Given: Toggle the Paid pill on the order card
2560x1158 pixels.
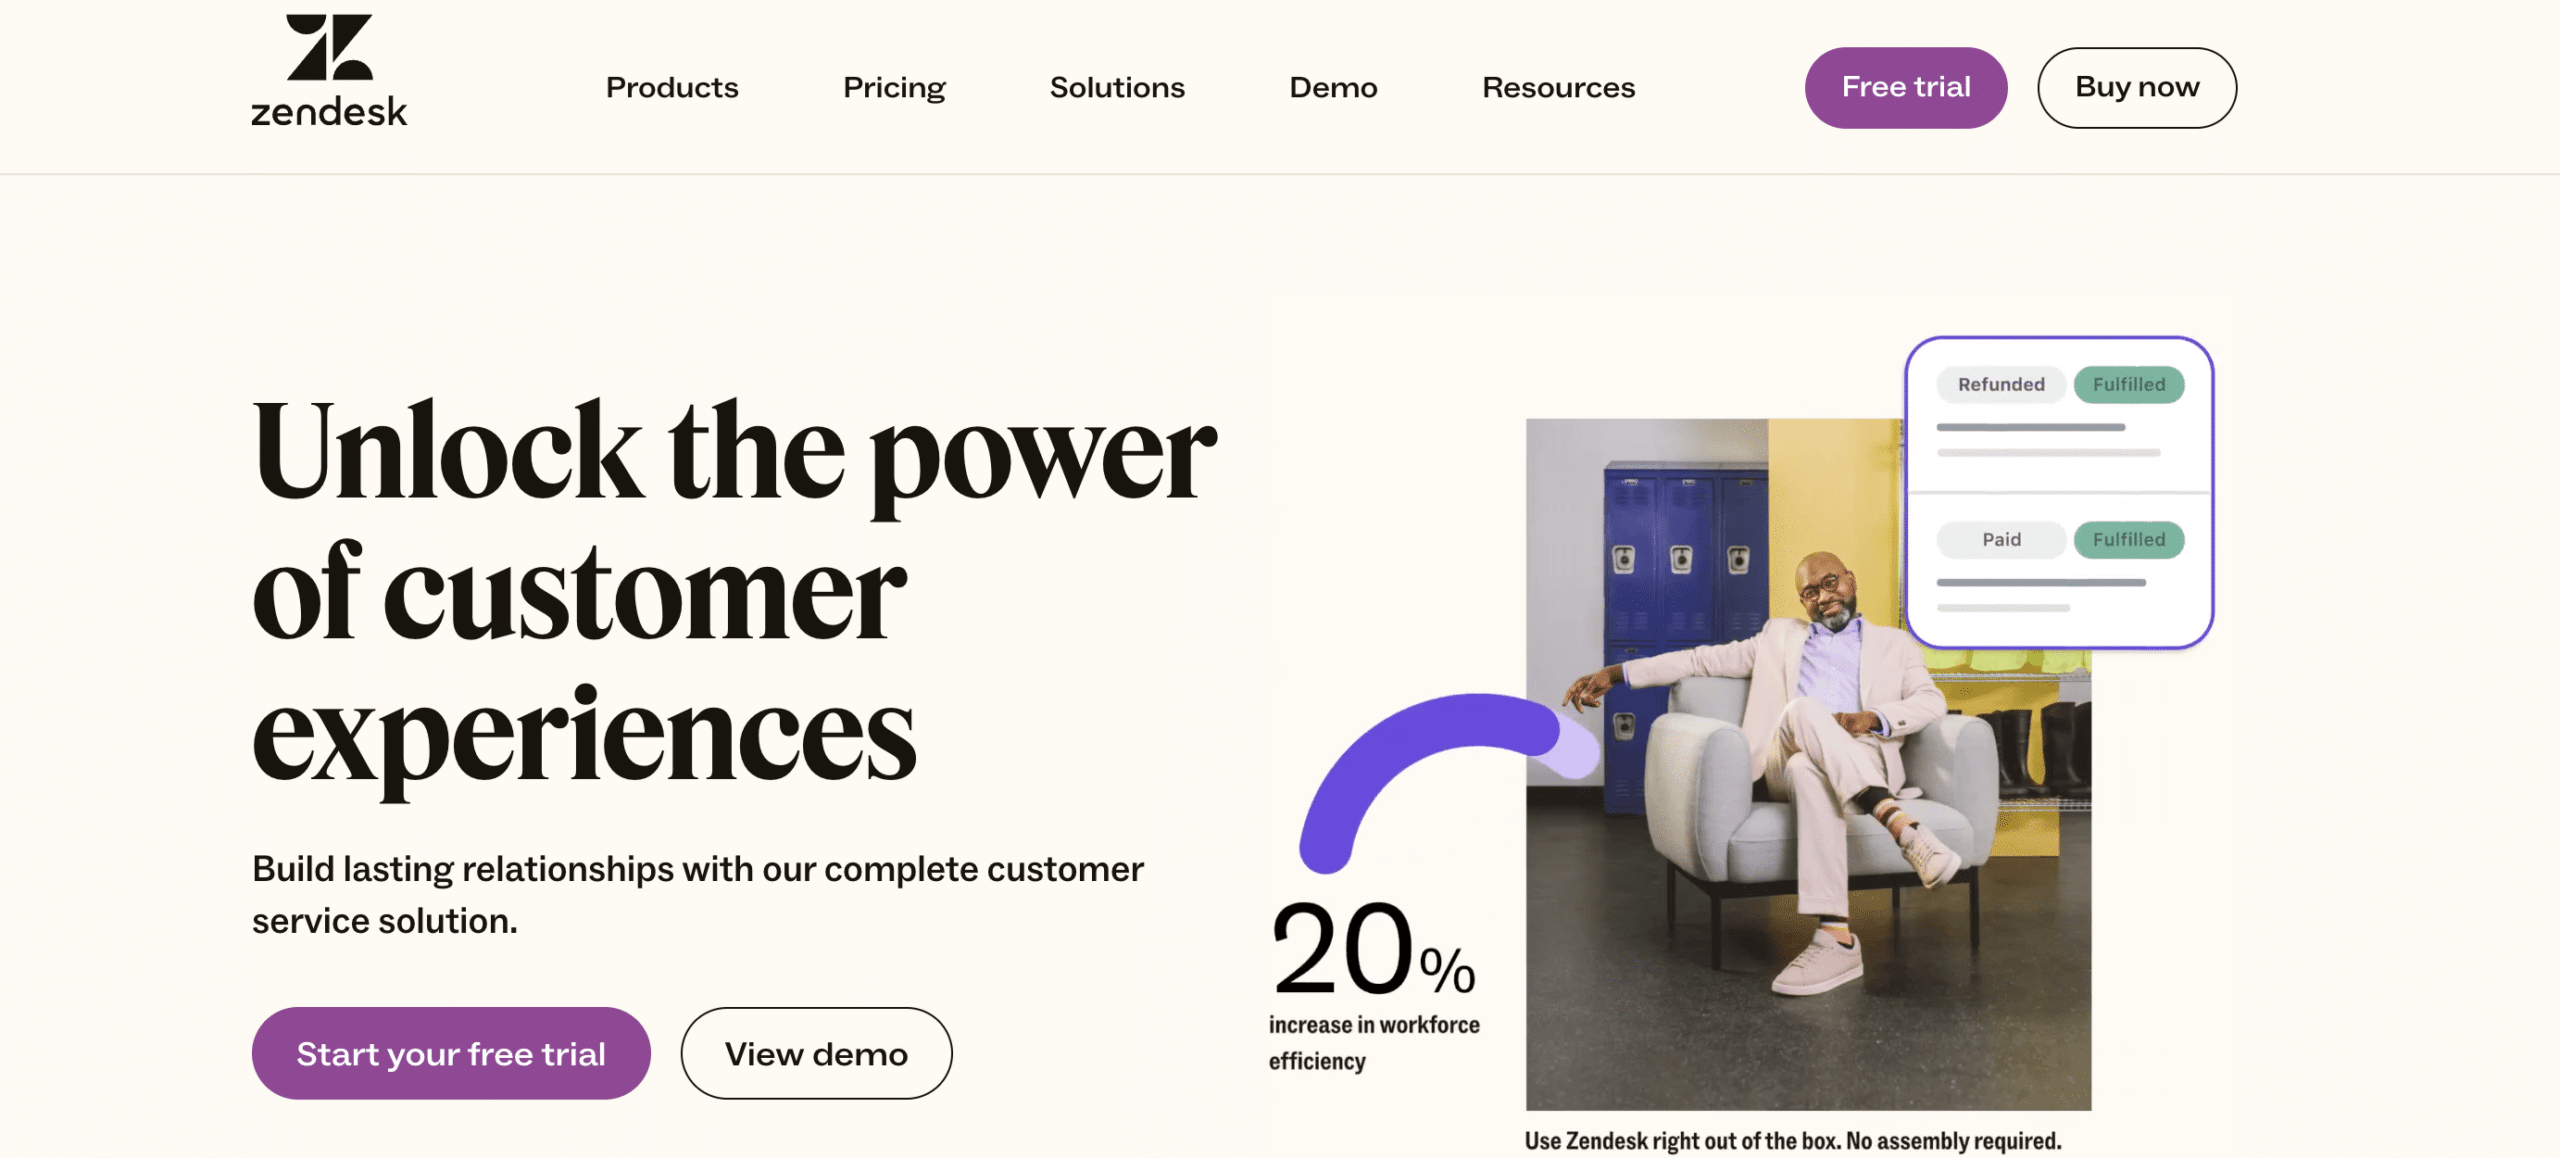Looking at the screenshot, I should [2000, 539].
